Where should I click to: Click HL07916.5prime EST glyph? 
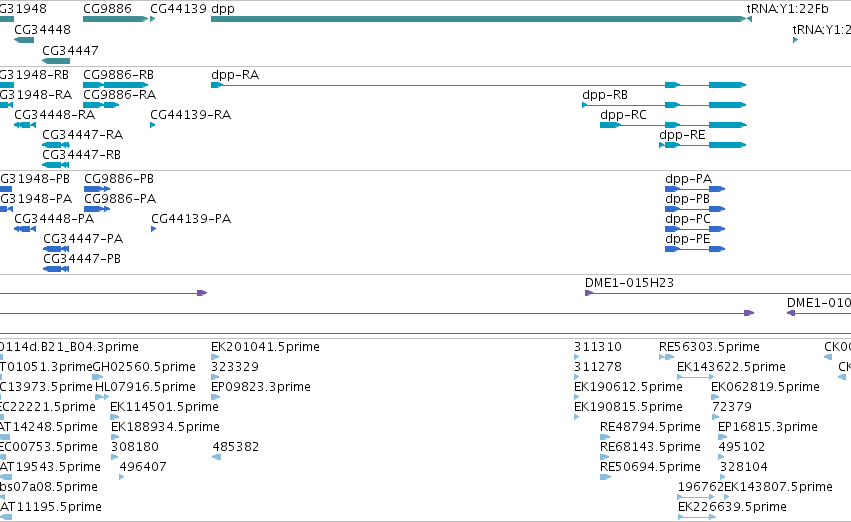pos(102,397)
